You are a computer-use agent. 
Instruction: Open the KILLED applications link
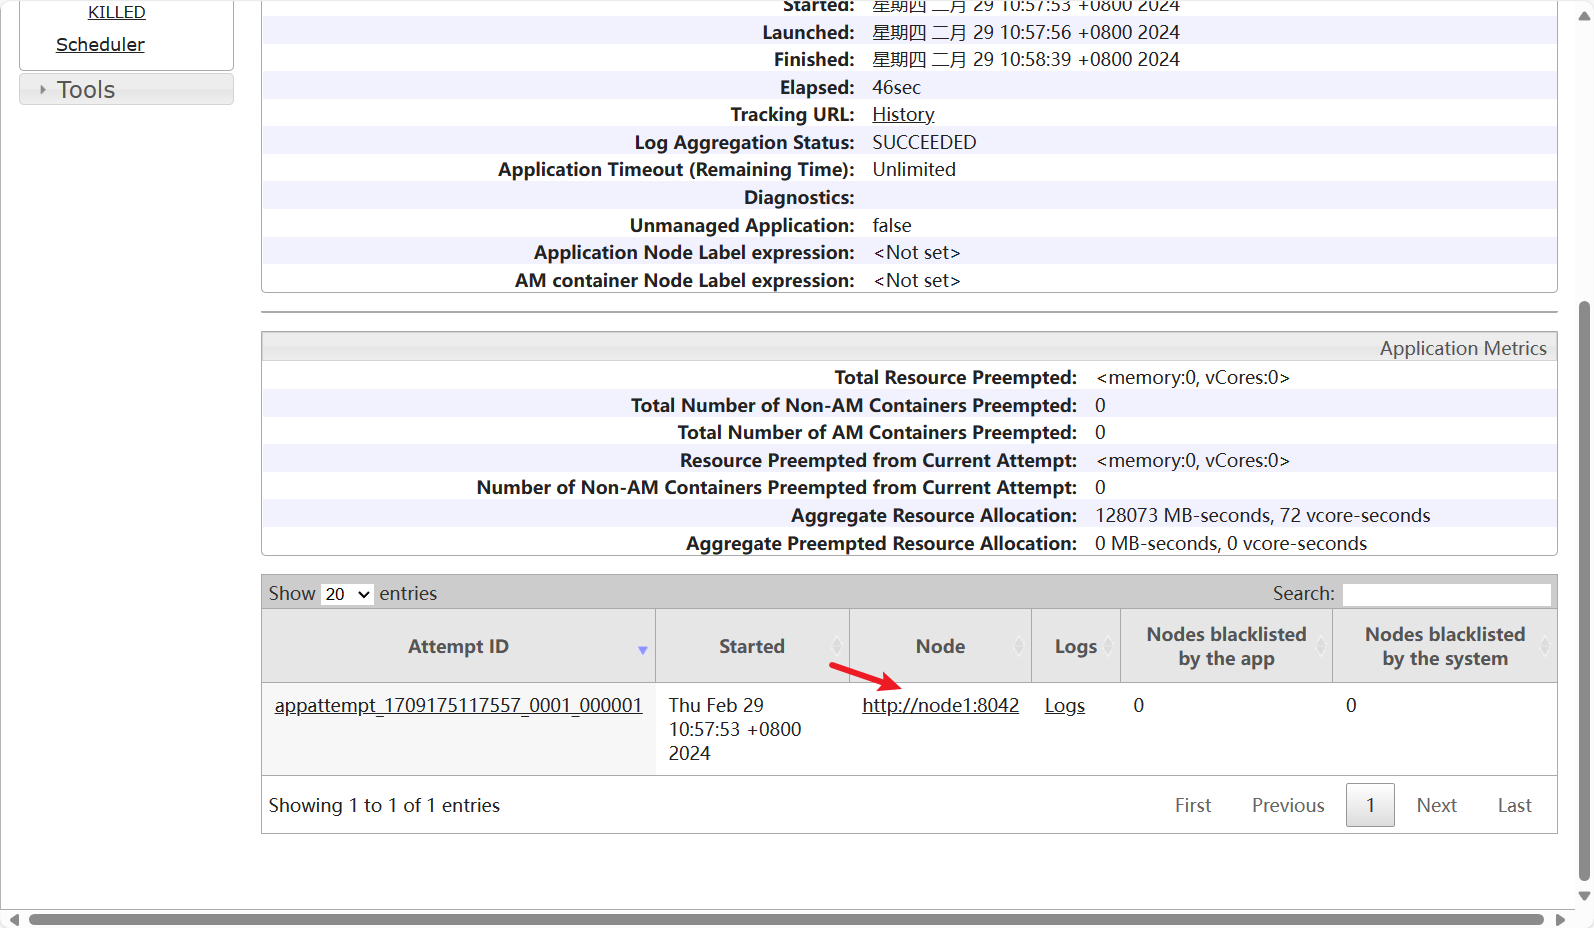point(116,12)
